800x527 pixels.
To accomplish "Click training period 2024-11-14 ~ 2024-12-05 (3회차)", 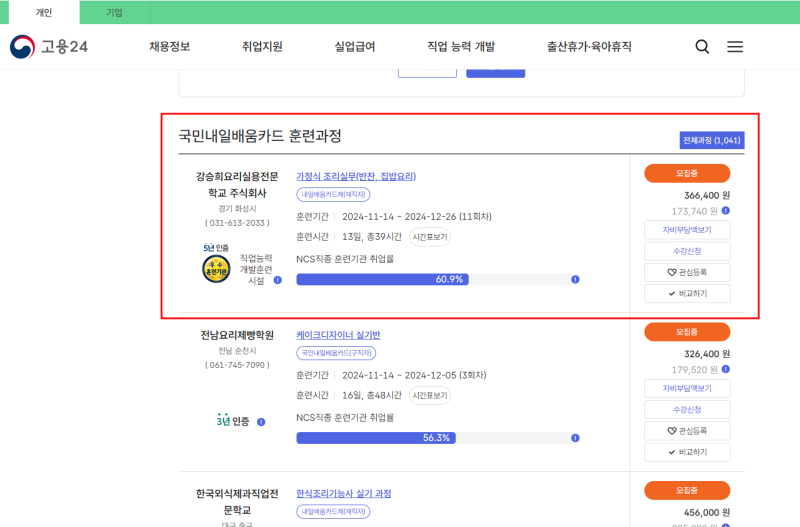I will pos(414,375).
